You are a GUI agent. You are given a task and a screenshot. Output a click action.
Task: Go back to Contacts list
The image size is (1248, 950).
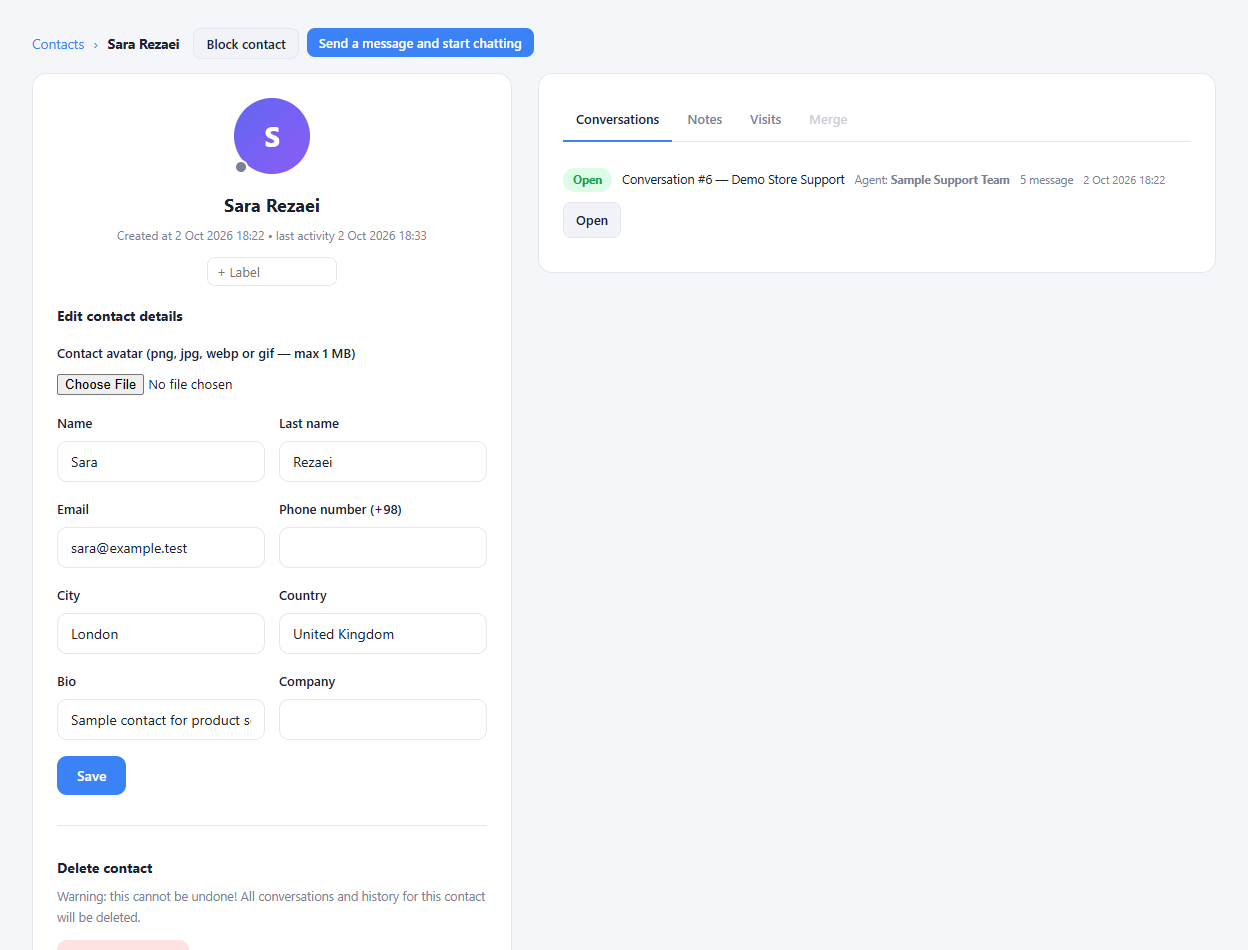tap(58, 44)
